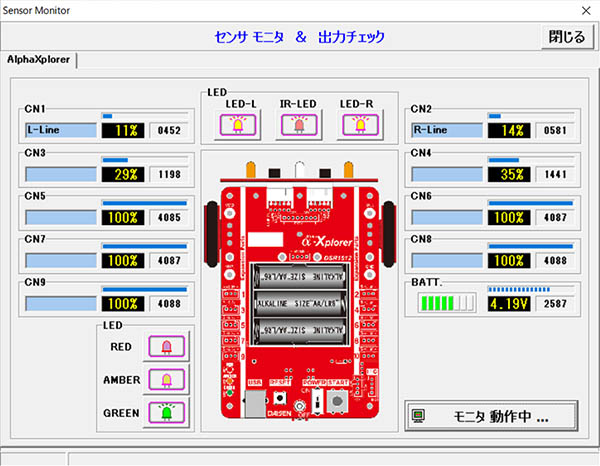Click the CN2 14% reading
Viewport: 600px width, 466px height.
509,130
